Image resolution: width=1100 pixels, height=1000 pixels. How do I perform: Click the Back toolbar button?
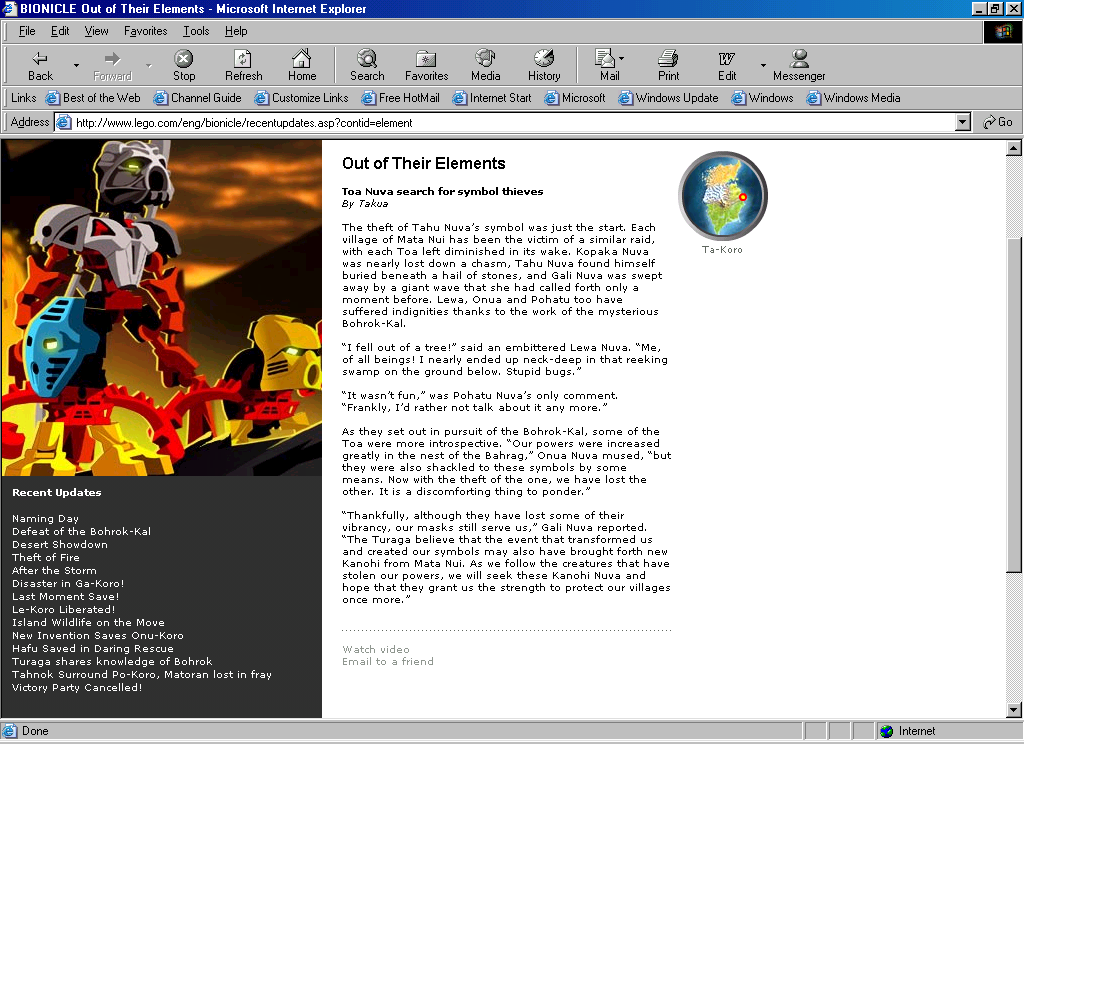coord(40,65)
